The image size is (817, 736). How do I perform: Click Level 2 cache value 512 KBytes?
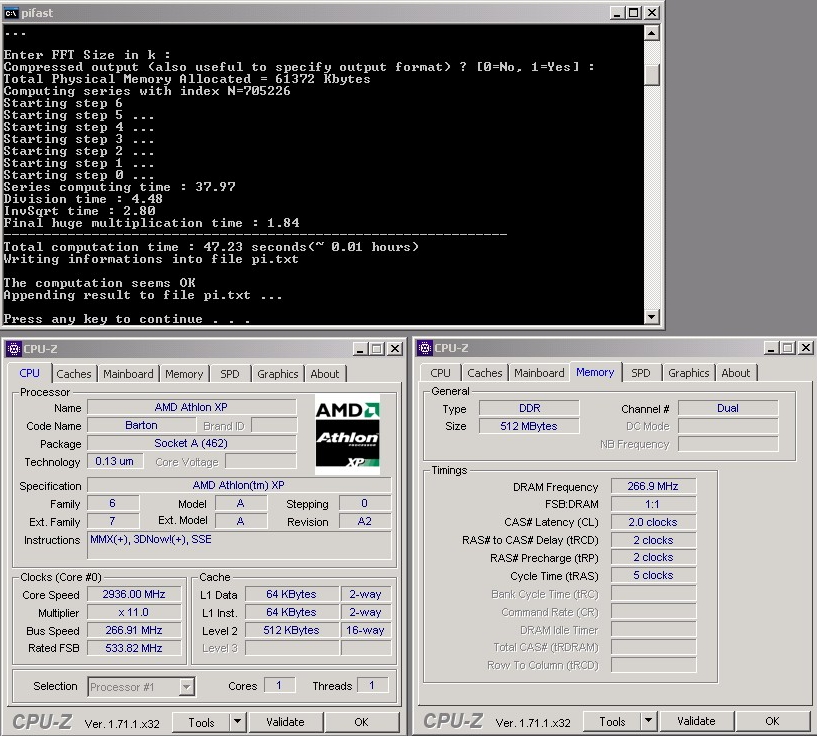tap(291, 630)
